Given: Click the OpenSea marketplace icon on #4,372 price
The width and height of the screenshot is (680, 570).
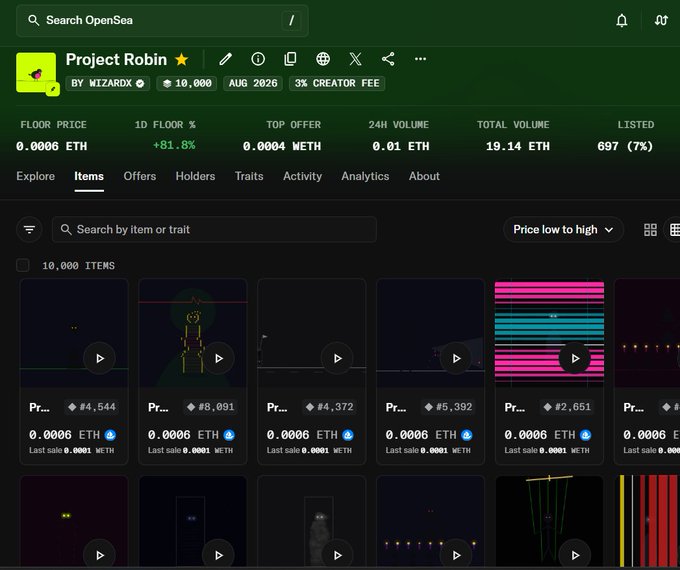Looking at the screenshot, I should [348, 435].
